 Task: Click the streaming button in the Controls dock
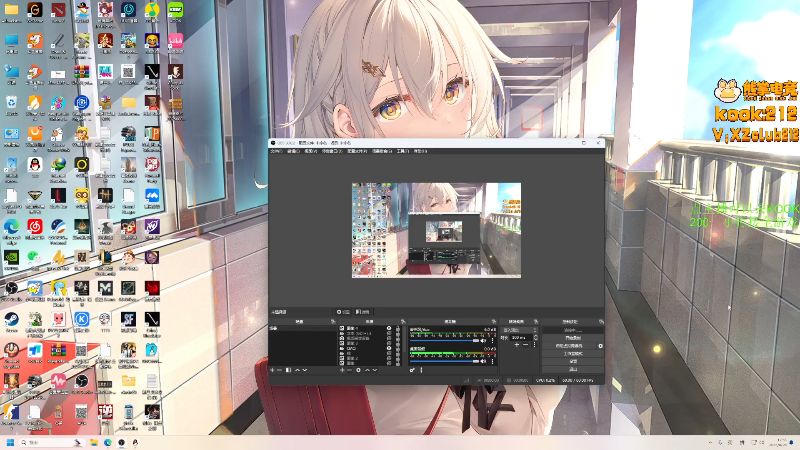click(x=573, y=330)
